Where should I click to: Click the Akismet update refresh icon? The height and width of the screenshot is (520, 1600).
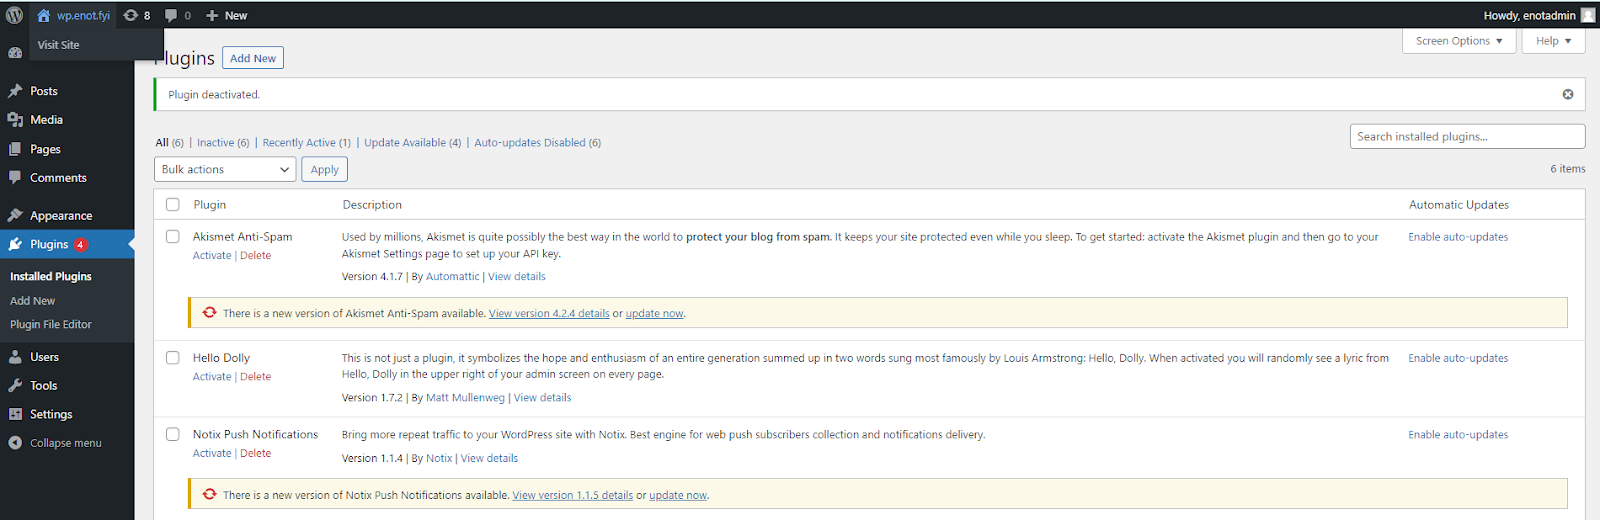tap(209, 313)
